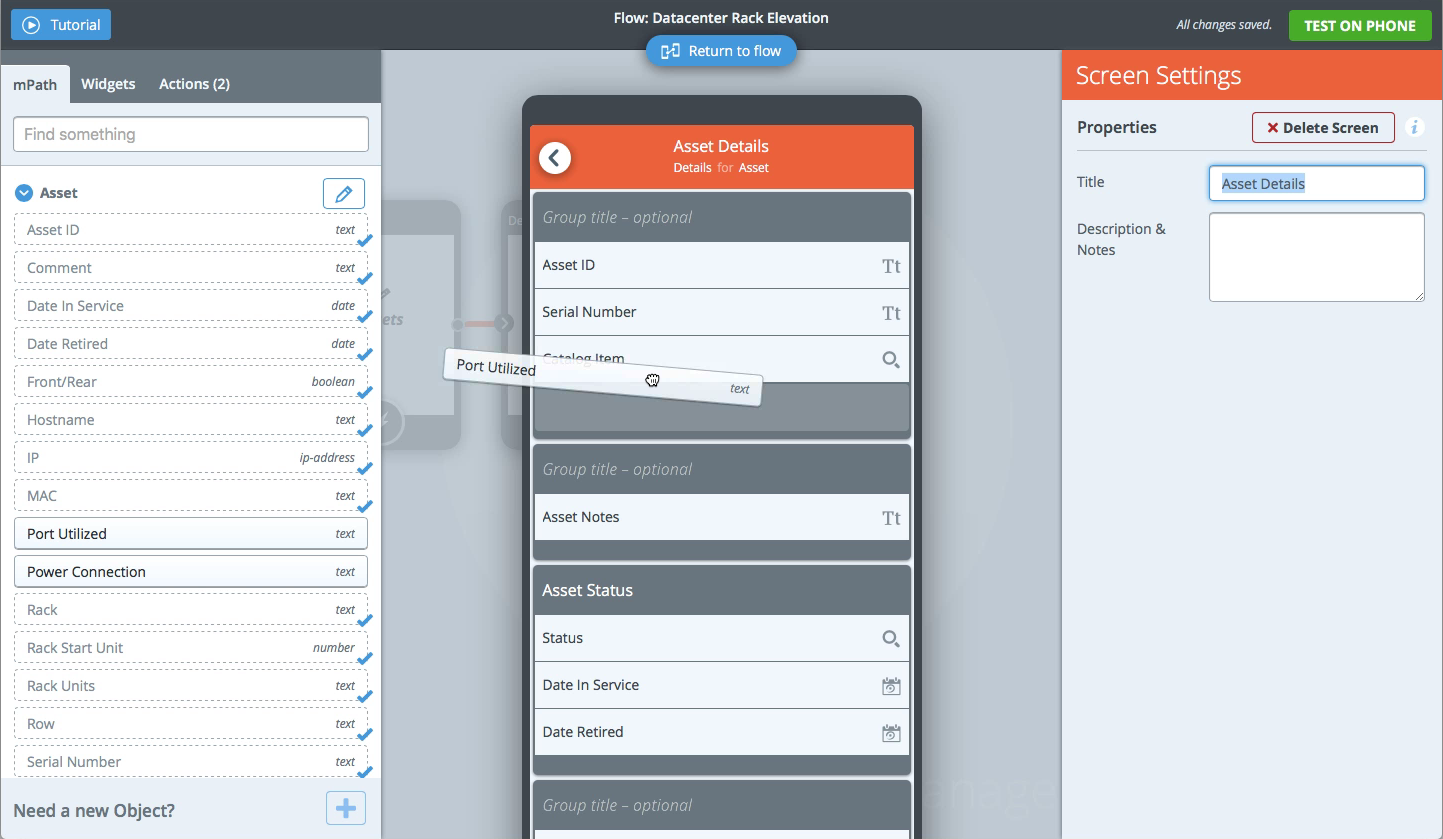Click the Screen Settings panel heading
The image size is (1443, 839).
[1158, 76]
